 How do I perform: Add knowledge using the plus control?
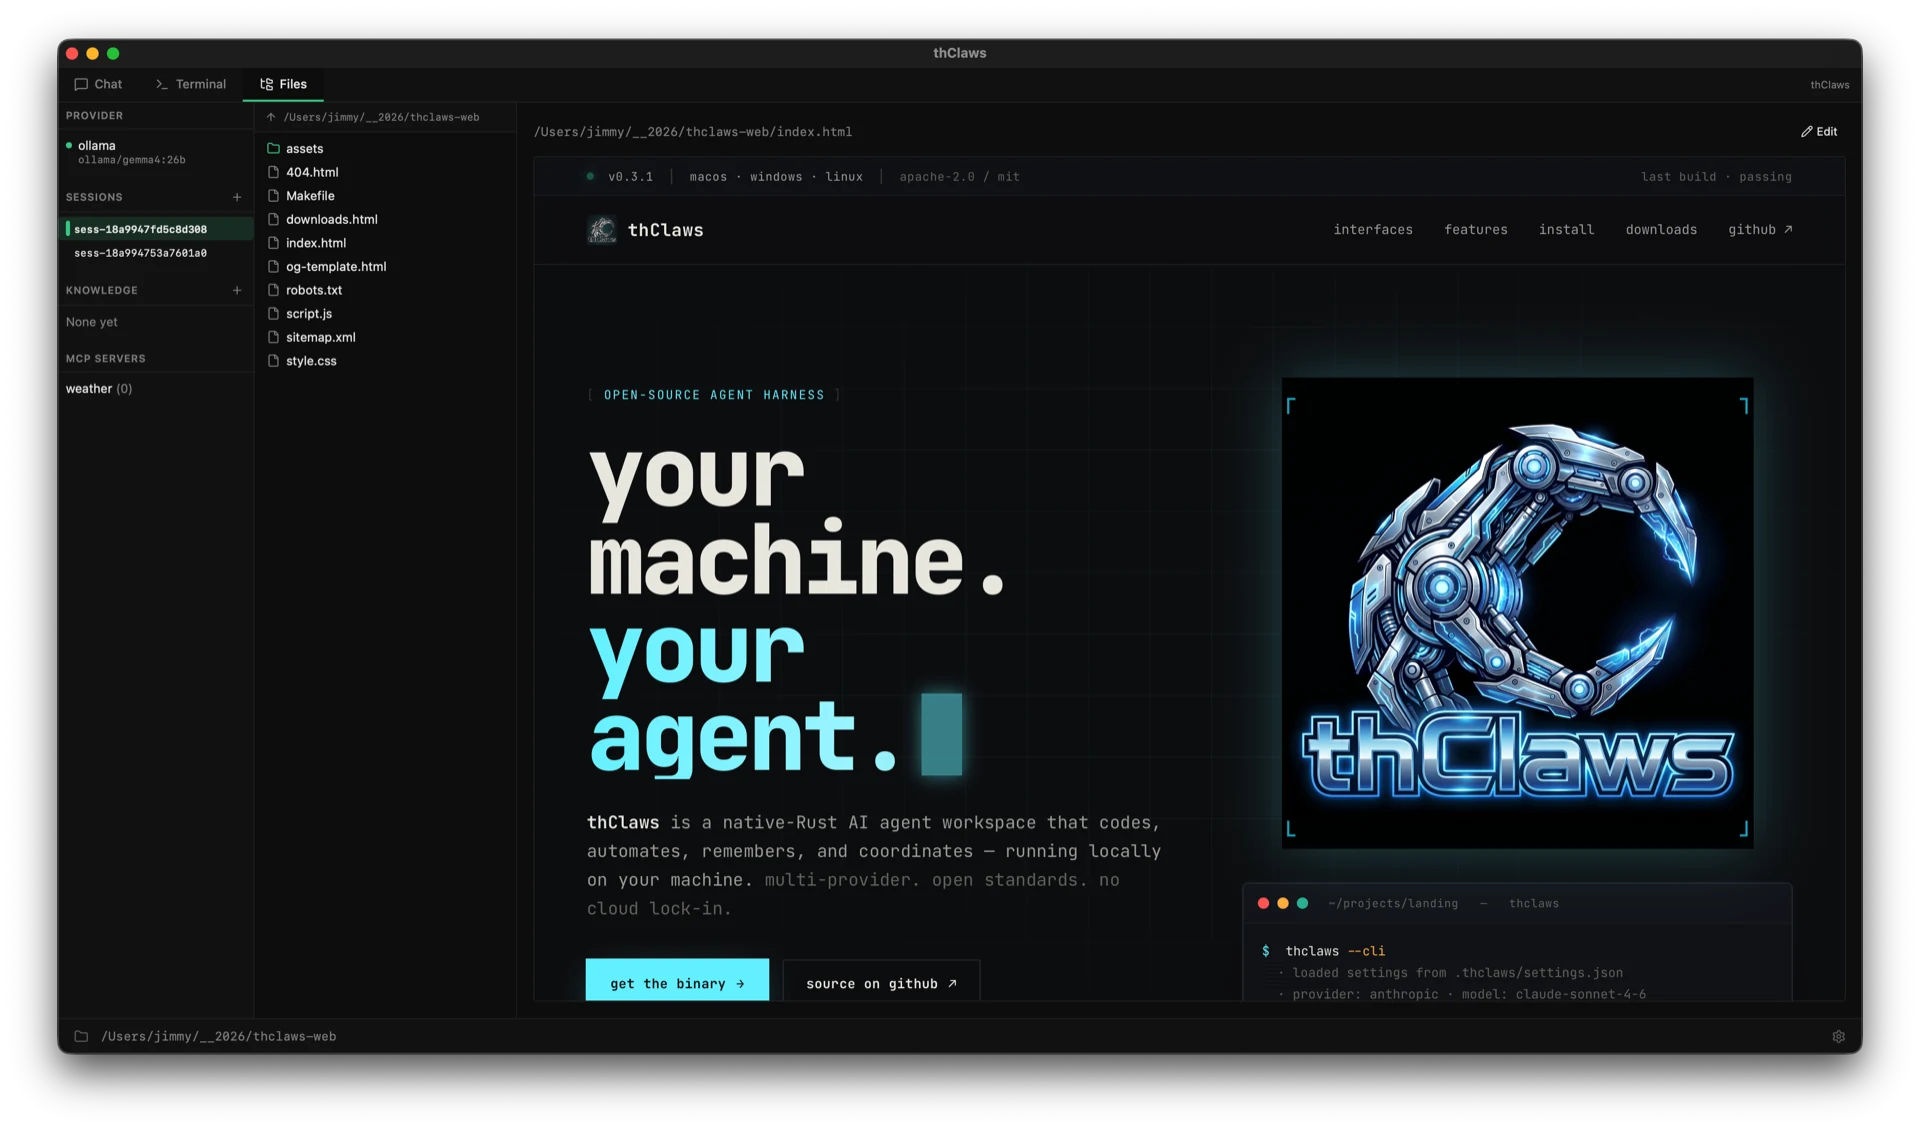[x=237, y=290]
